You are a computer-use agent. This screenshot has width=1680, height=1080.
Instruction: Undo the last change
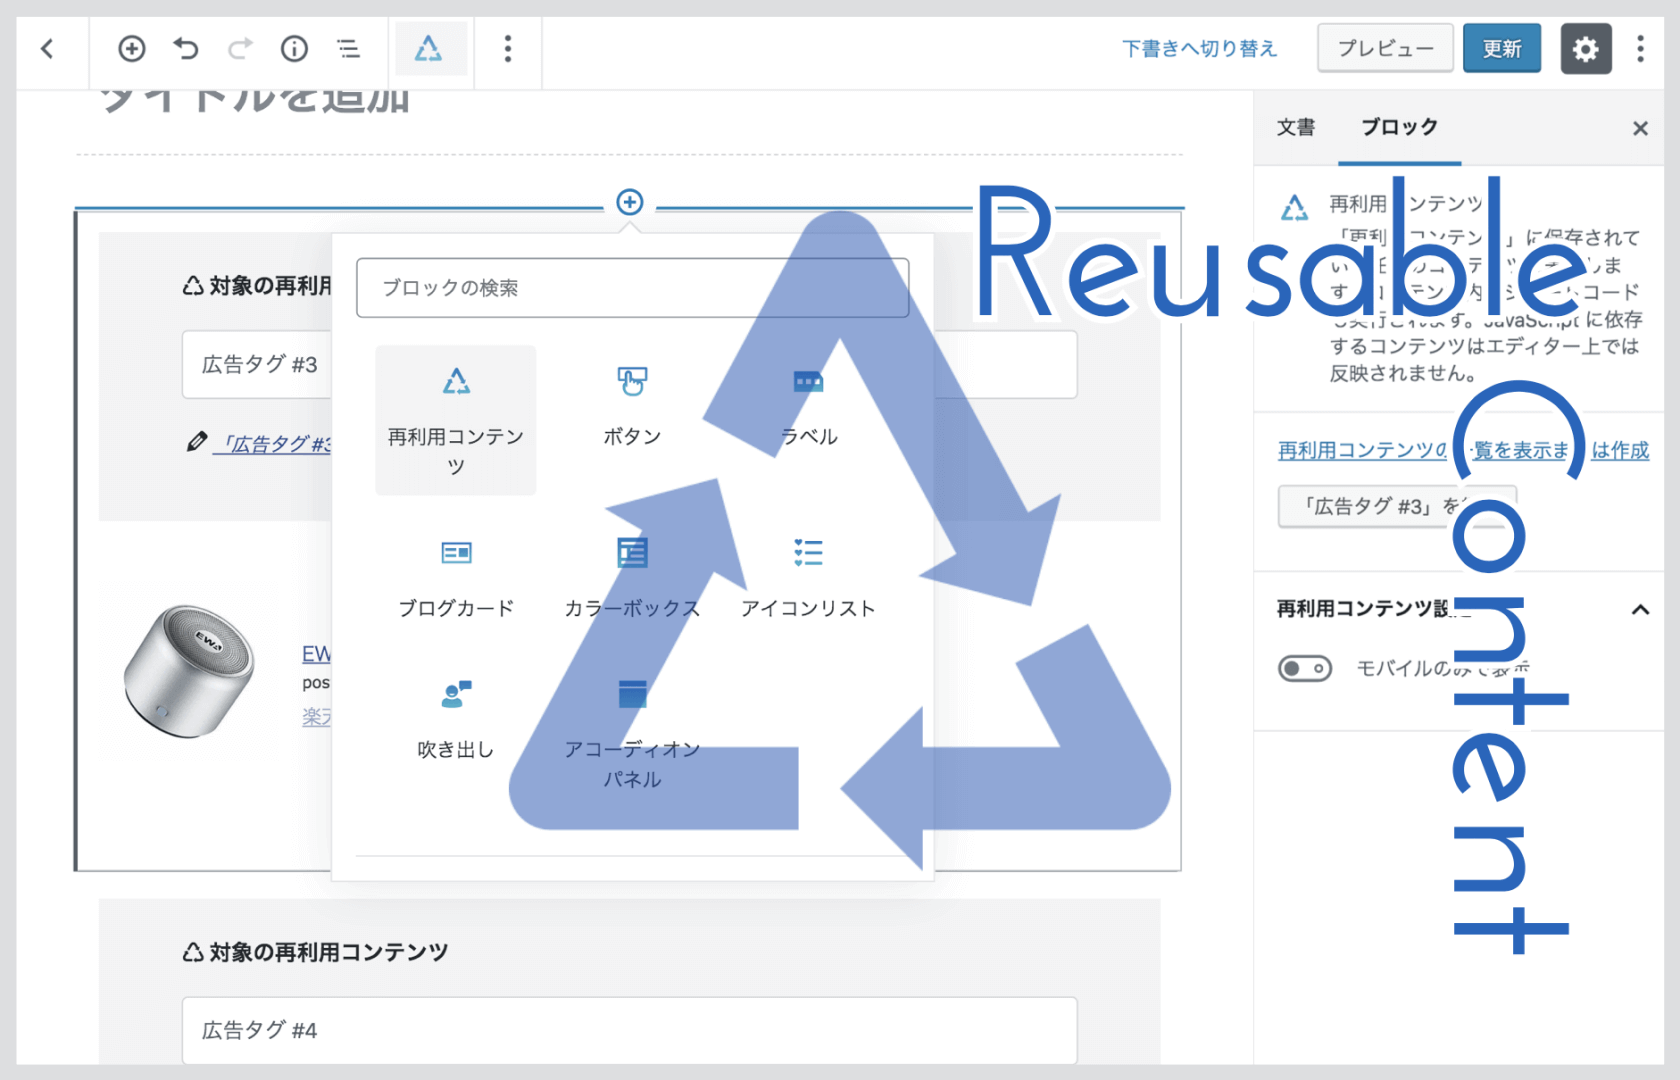pyautogui.click(x=186, y=48)
